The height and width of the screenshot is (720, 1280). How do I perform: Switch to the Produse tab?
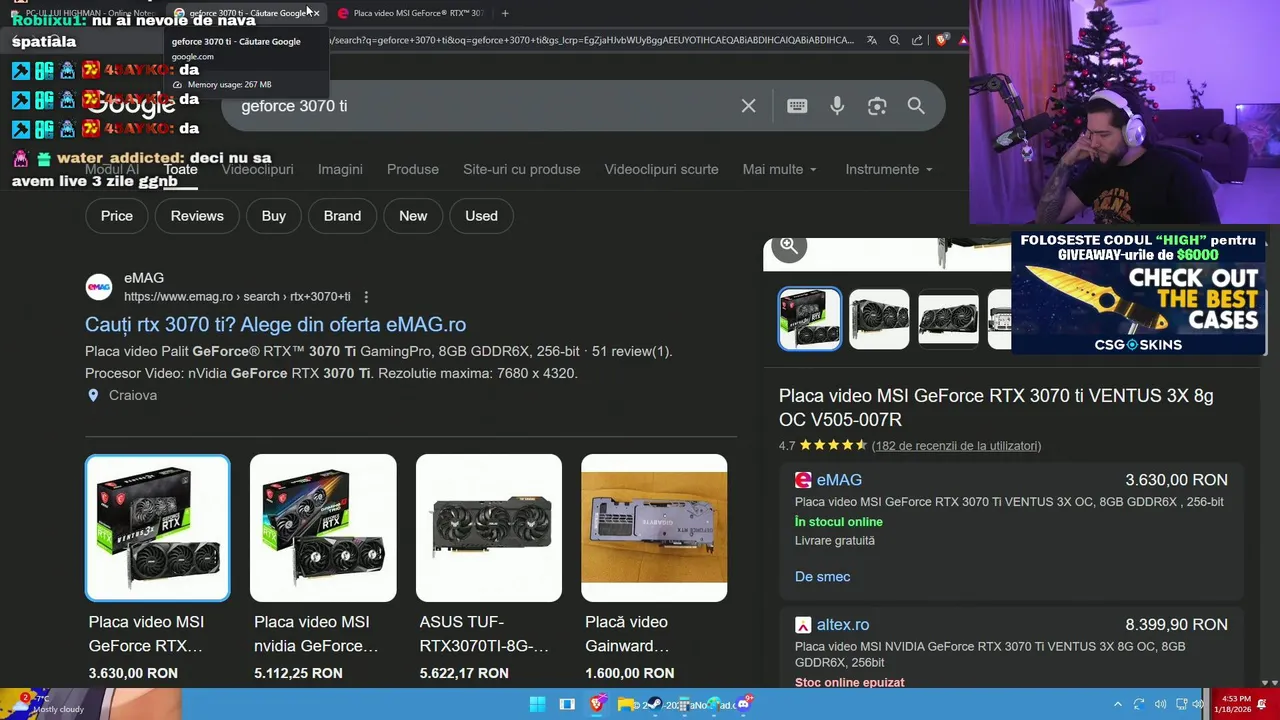[x=413, y=169]
